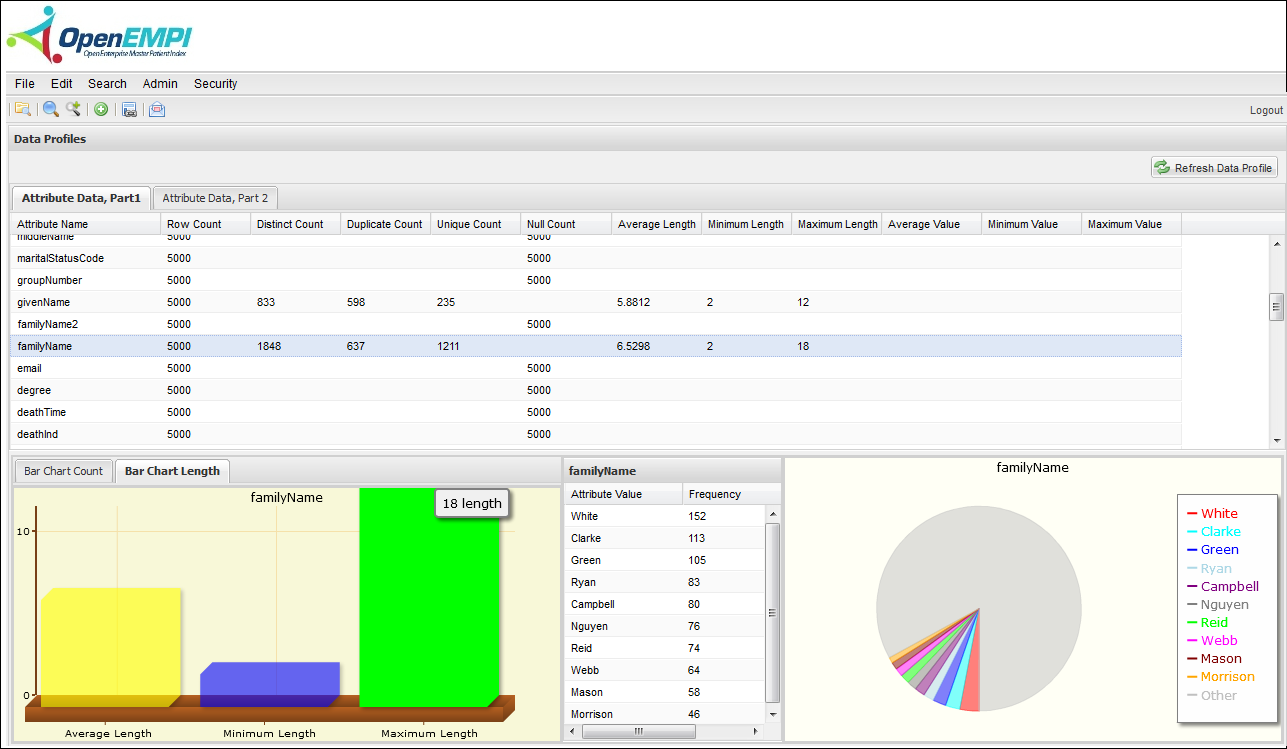Select the maritalStatusCode row
Screen dimensions: 1287x749
[x=596, y=258]
